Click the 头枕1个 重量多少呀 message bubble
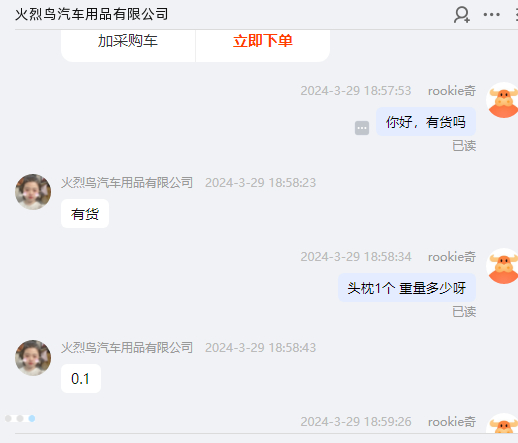This screenshot has height=443, width=518. coord(407,288)
